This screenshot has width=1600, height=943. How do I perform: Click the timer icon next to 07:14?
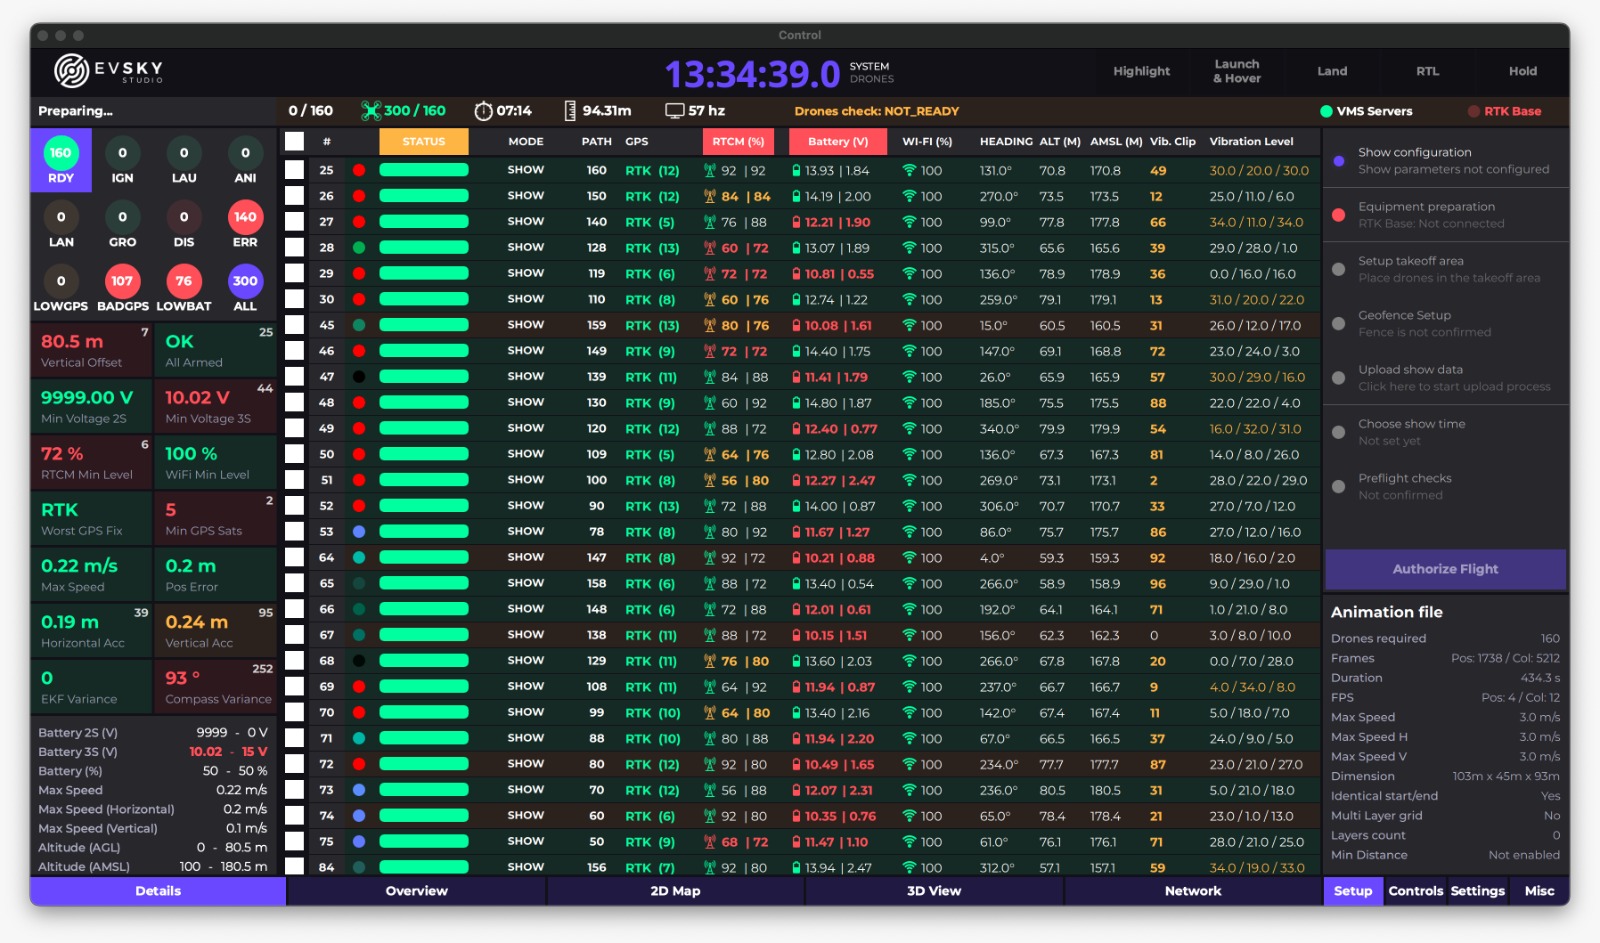point(483,111)
